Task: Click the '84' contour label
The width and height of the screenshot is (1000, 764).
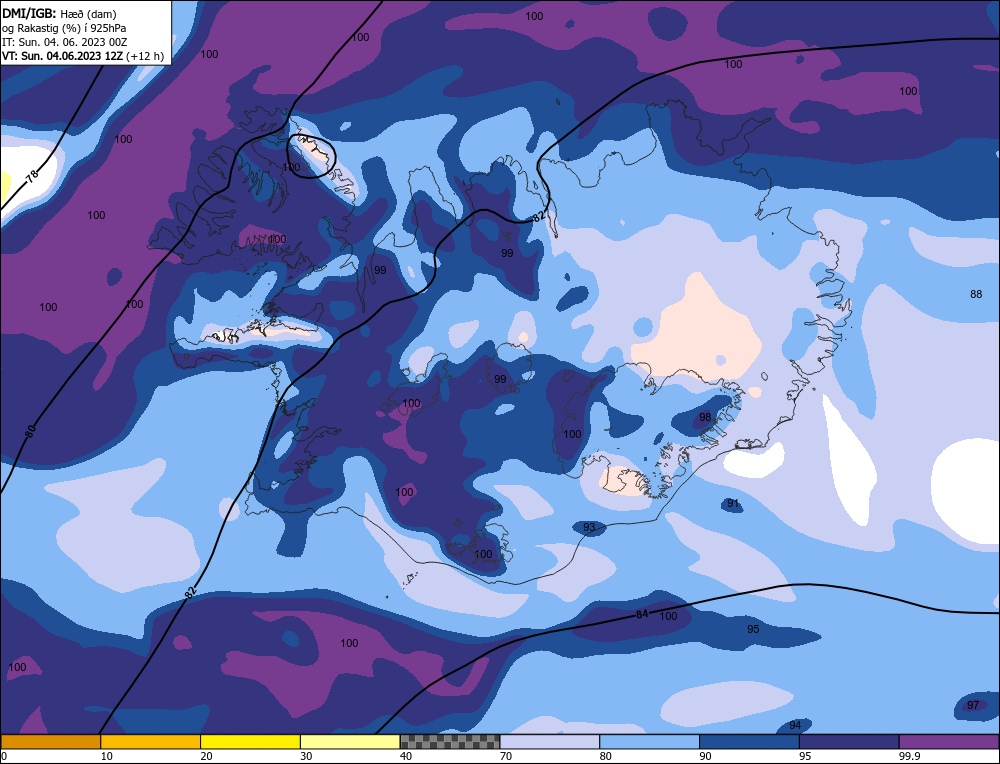Action: (642, 614)
